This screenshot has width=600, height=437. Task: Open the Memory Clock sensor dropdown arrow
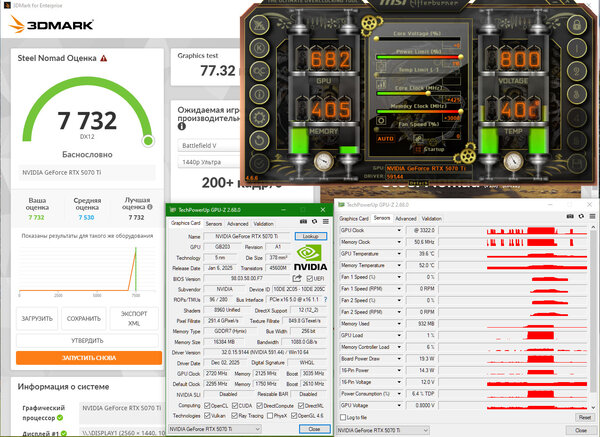(399, 242)
